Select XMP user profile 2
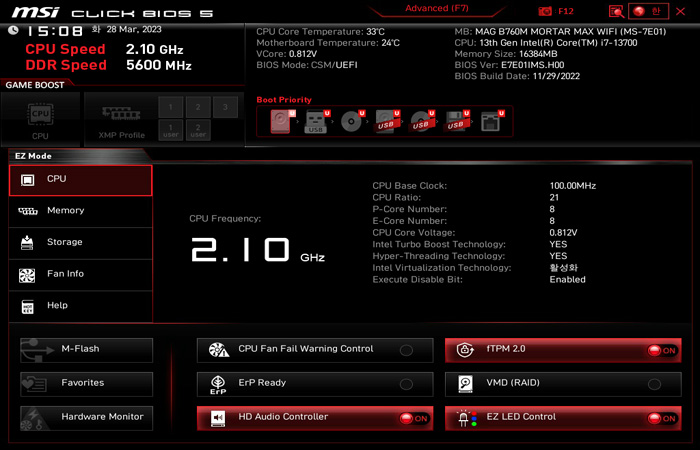This screenshot has width=700, height=450. [x=198, y=130]
